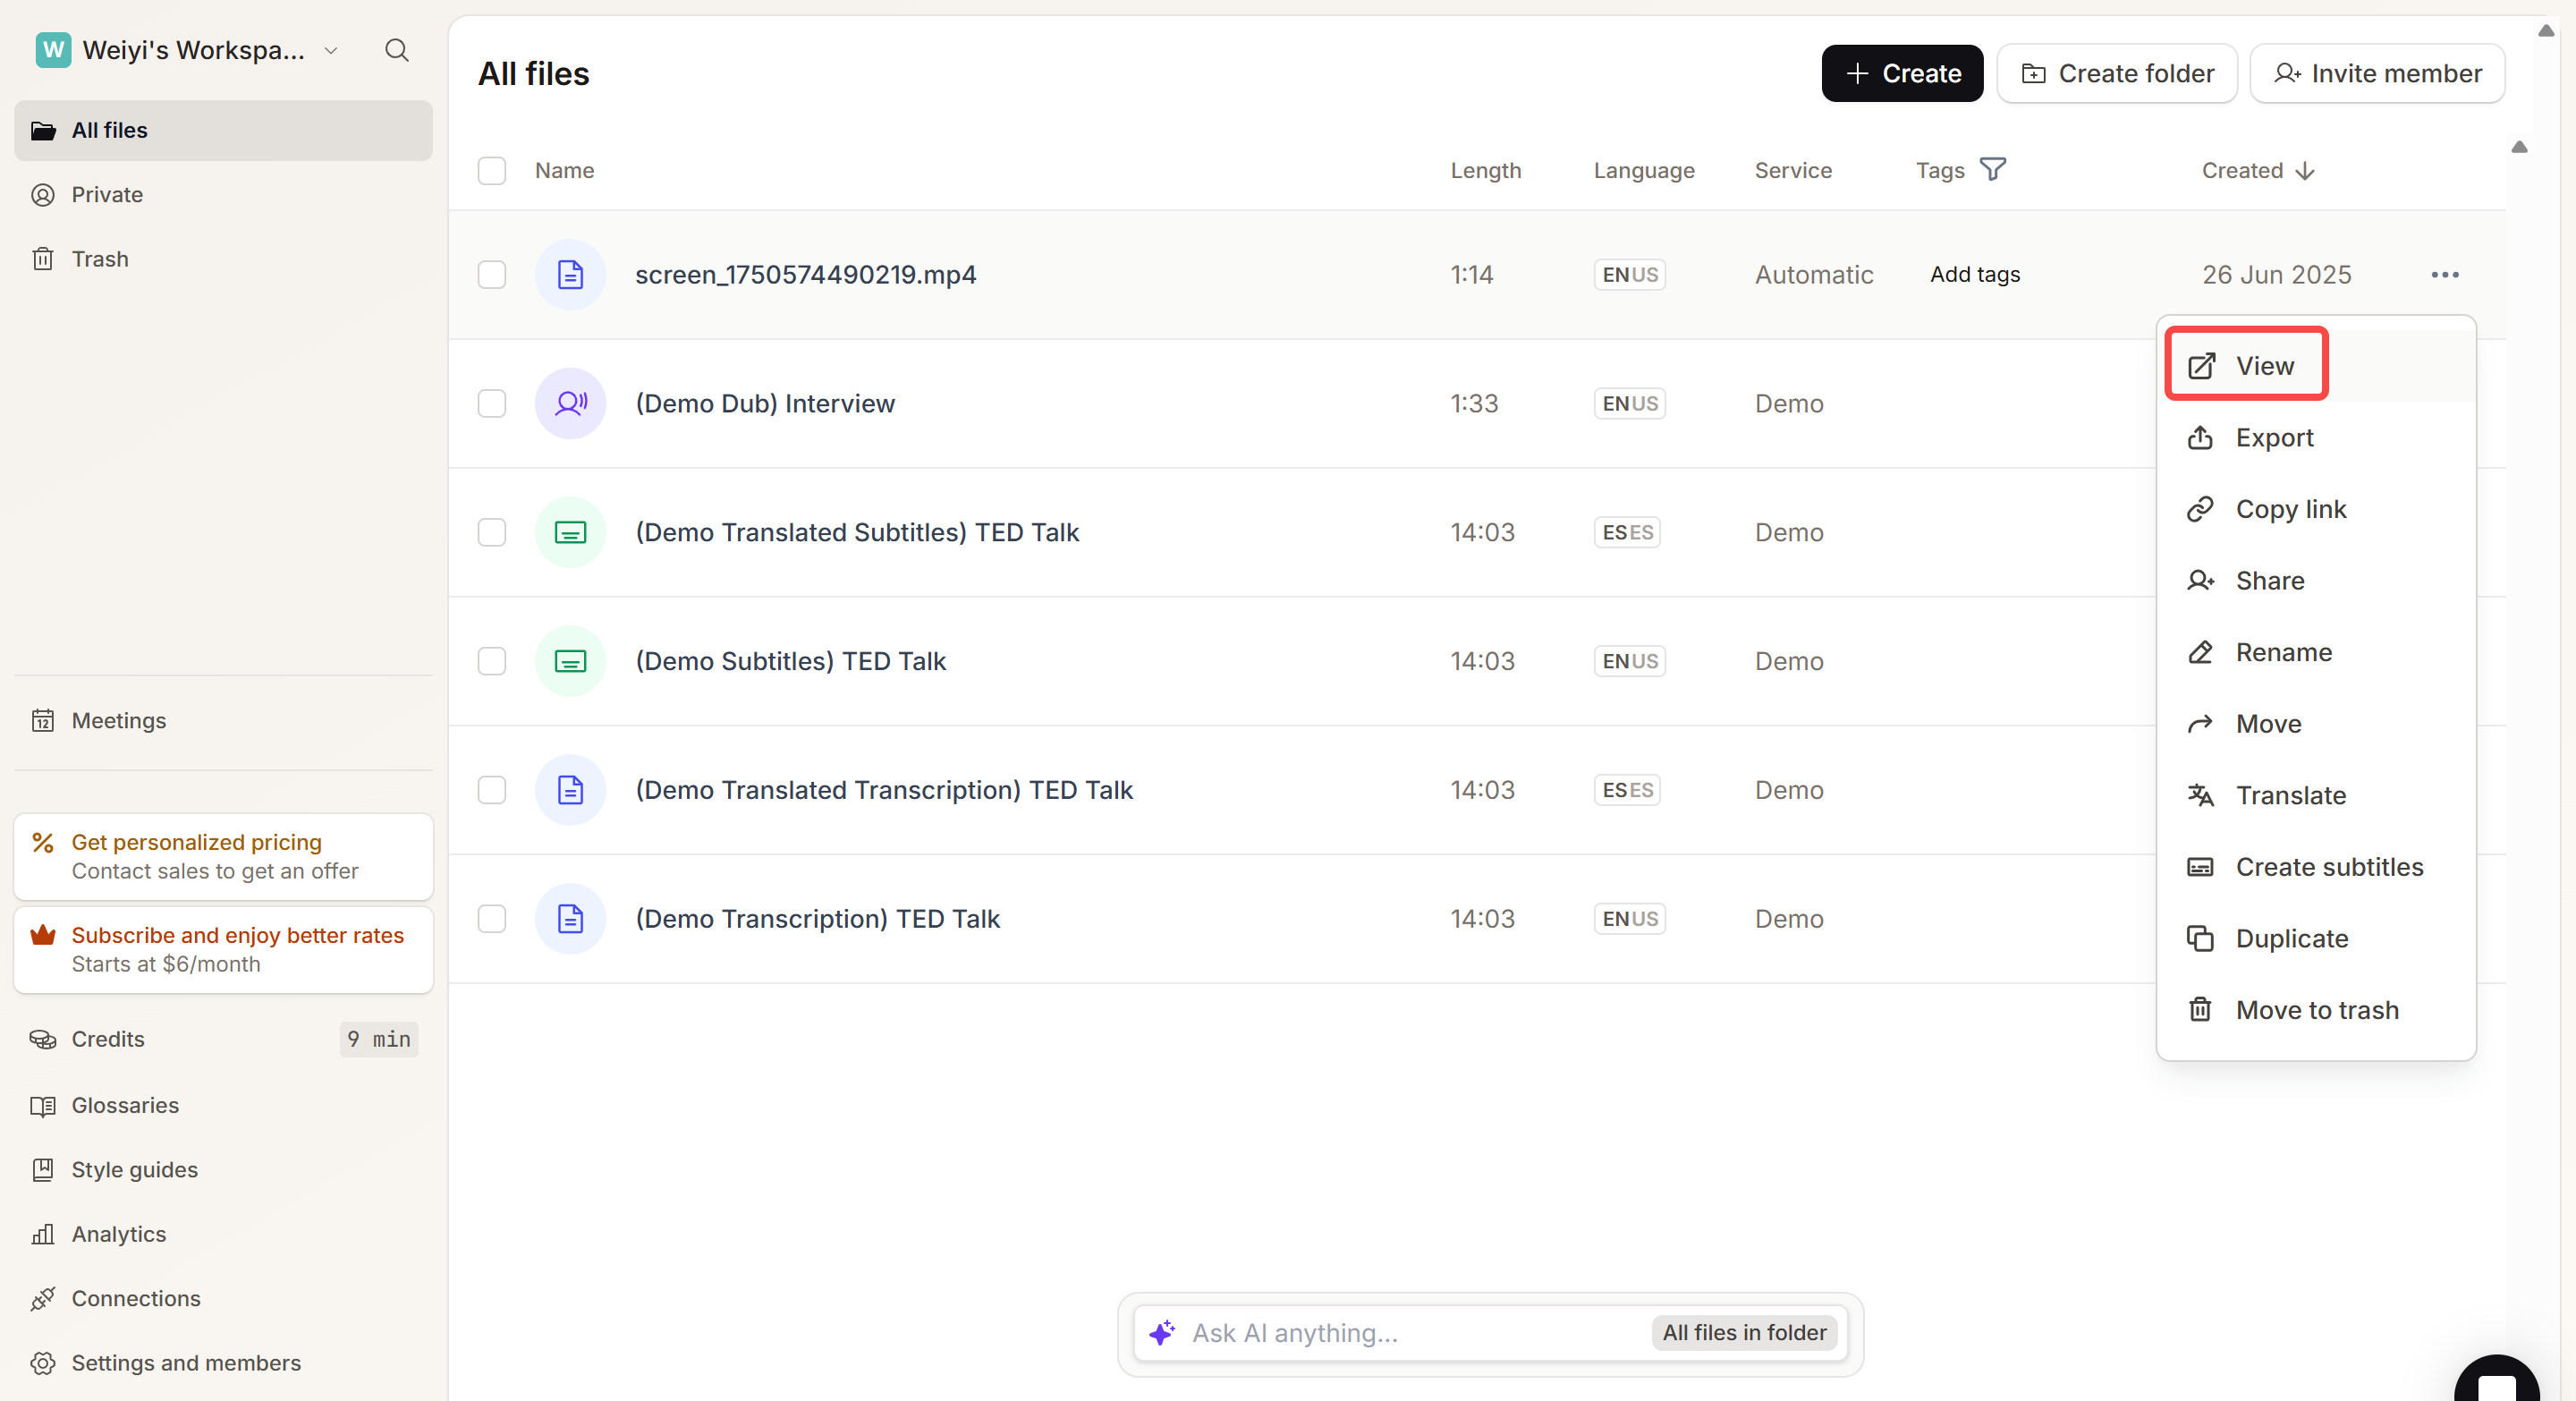This screenshot has width=2576, height=1401.
Task: Click the black Create button
Action: click(x=1901, y=73)
